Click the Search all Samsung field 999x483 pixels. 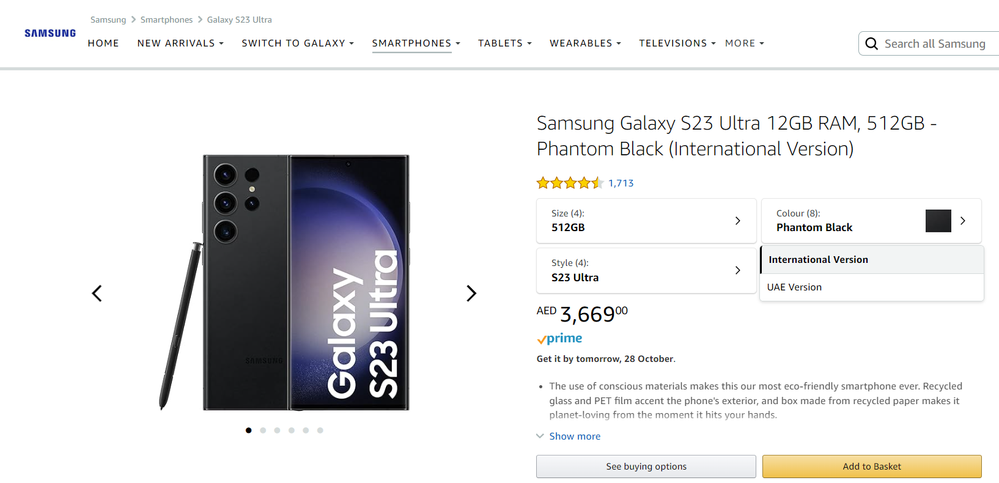[x=929, y=44]
